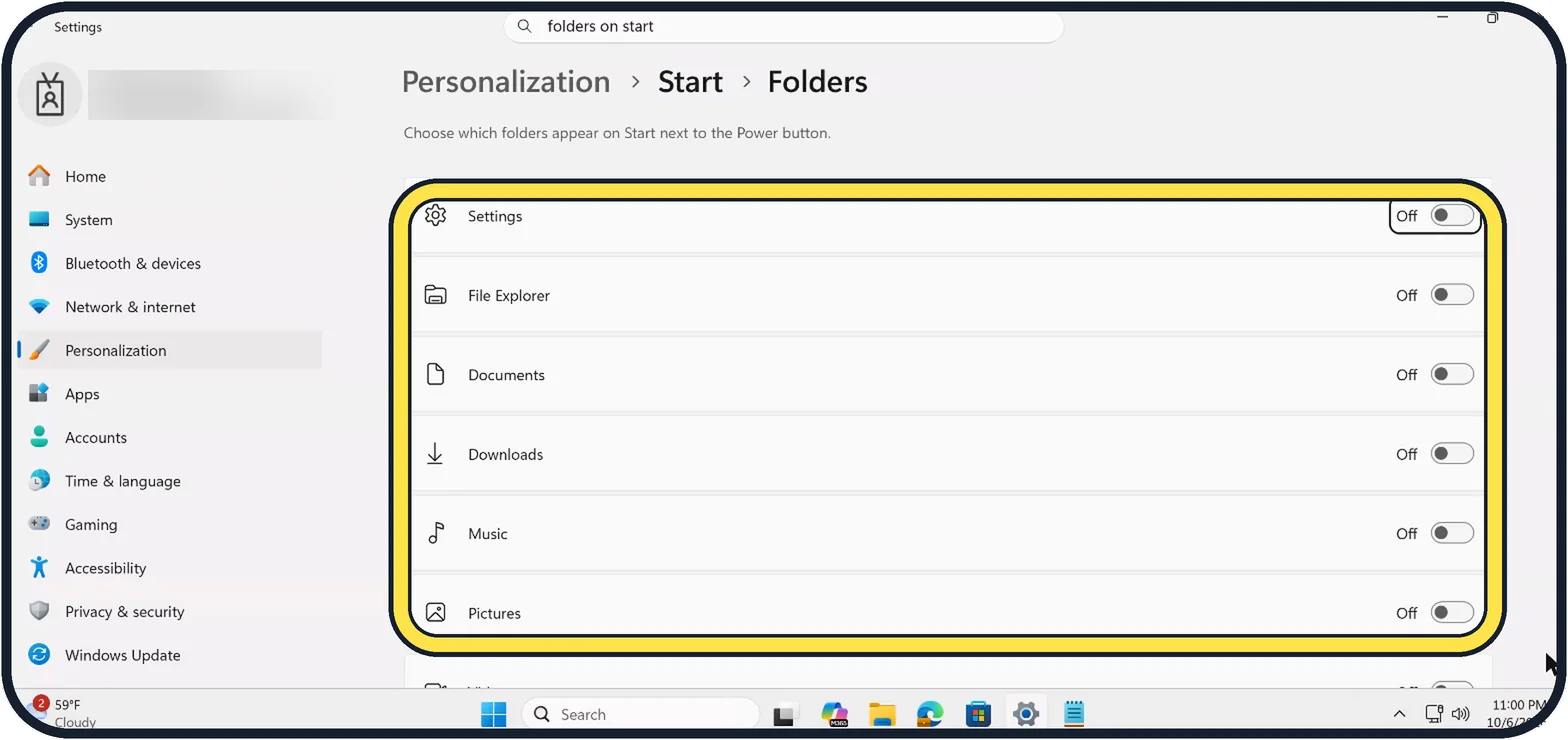Turn on the Downloads toggle
Viewport: 1568px width, 740px height.
tap(1452, 454)
